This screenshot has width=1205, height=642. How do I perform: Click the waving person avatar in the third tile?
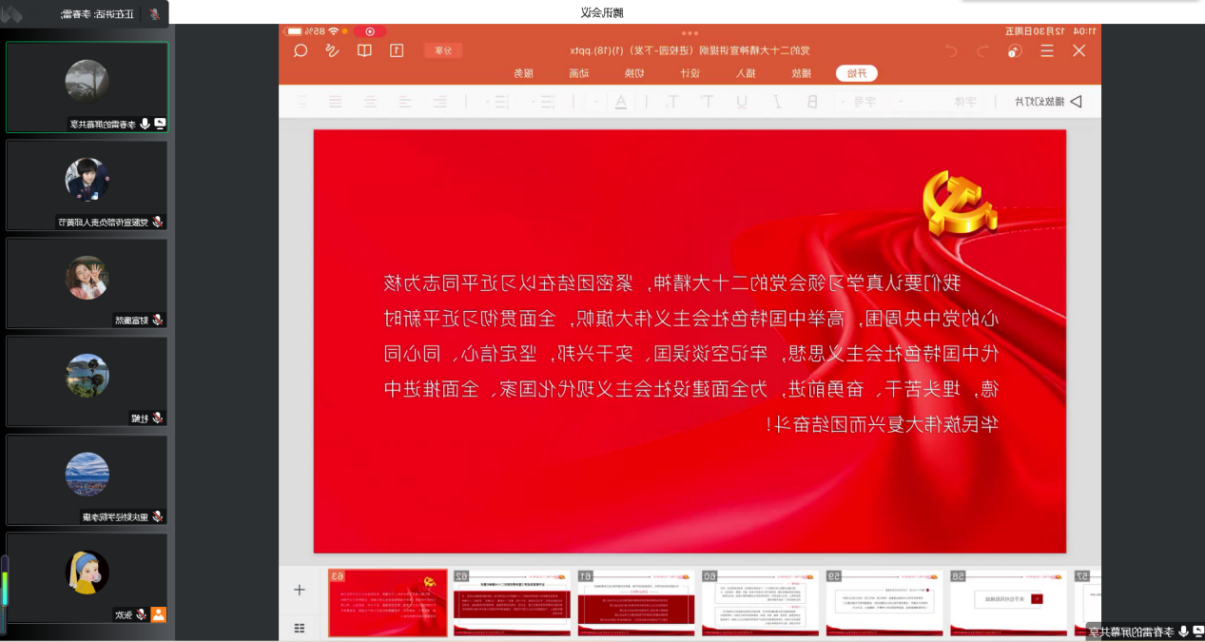(87, 277)
